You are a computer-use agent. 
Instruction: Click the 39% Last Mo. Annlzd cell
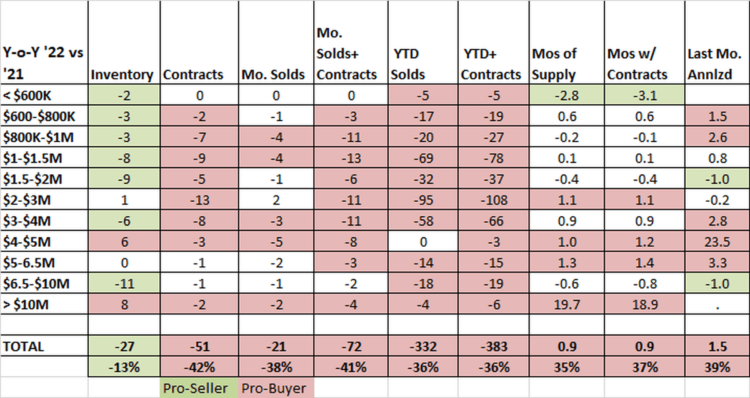click(717, 367)
